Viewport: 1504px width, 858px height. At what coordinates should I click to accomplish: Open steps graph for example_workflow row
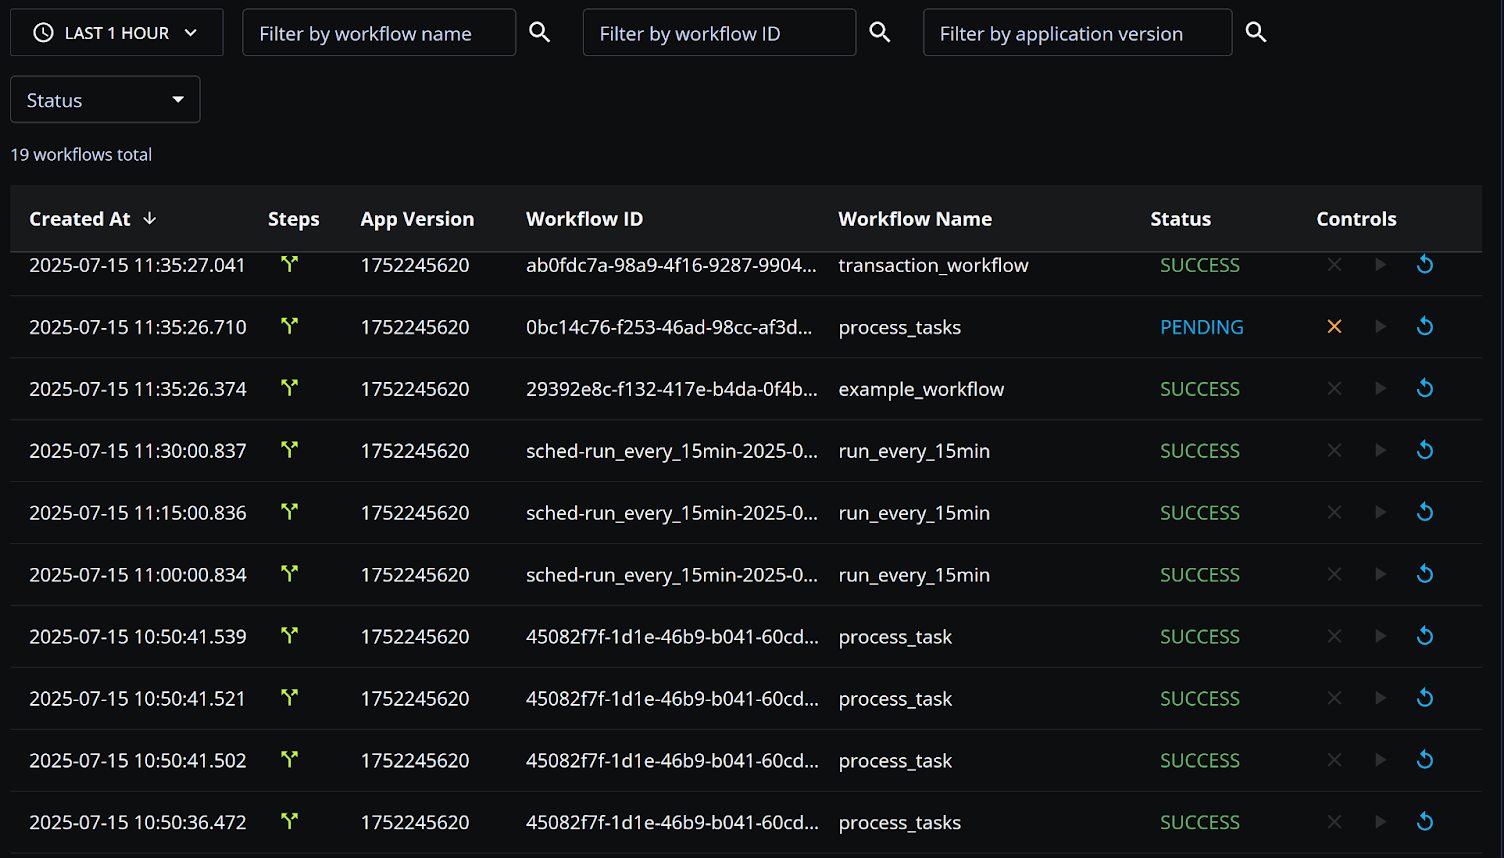(289, 388)
